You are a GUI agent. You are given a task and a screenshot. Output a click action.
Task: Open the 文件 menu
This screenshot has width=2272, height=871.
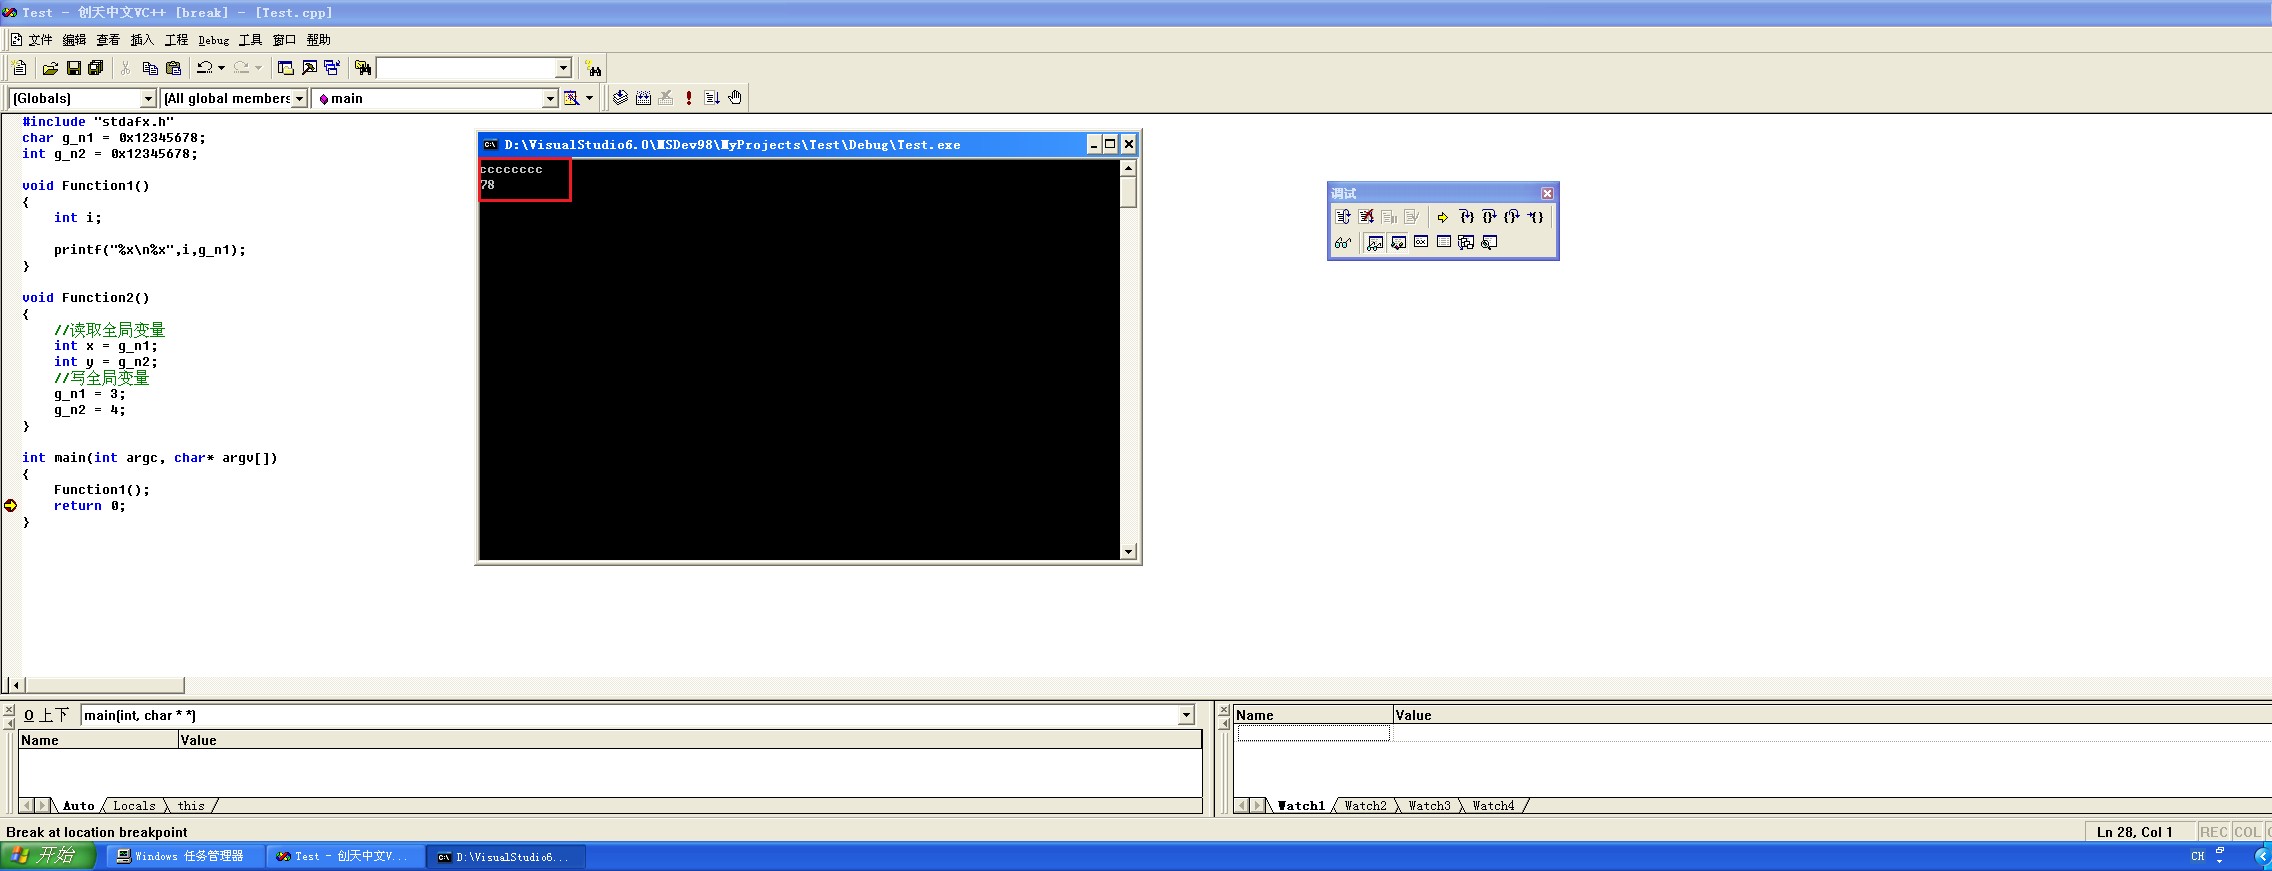pyautogui.click(x=40, y=40)
